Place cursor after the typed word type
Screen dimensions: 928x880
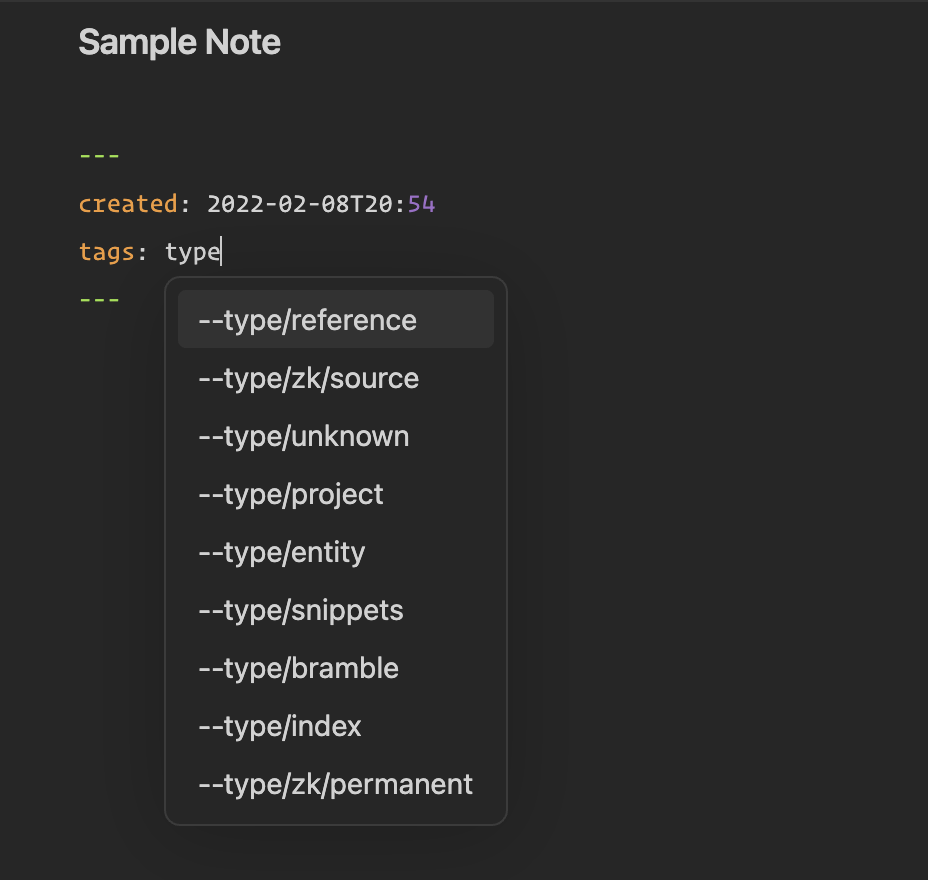click(220, 251)
